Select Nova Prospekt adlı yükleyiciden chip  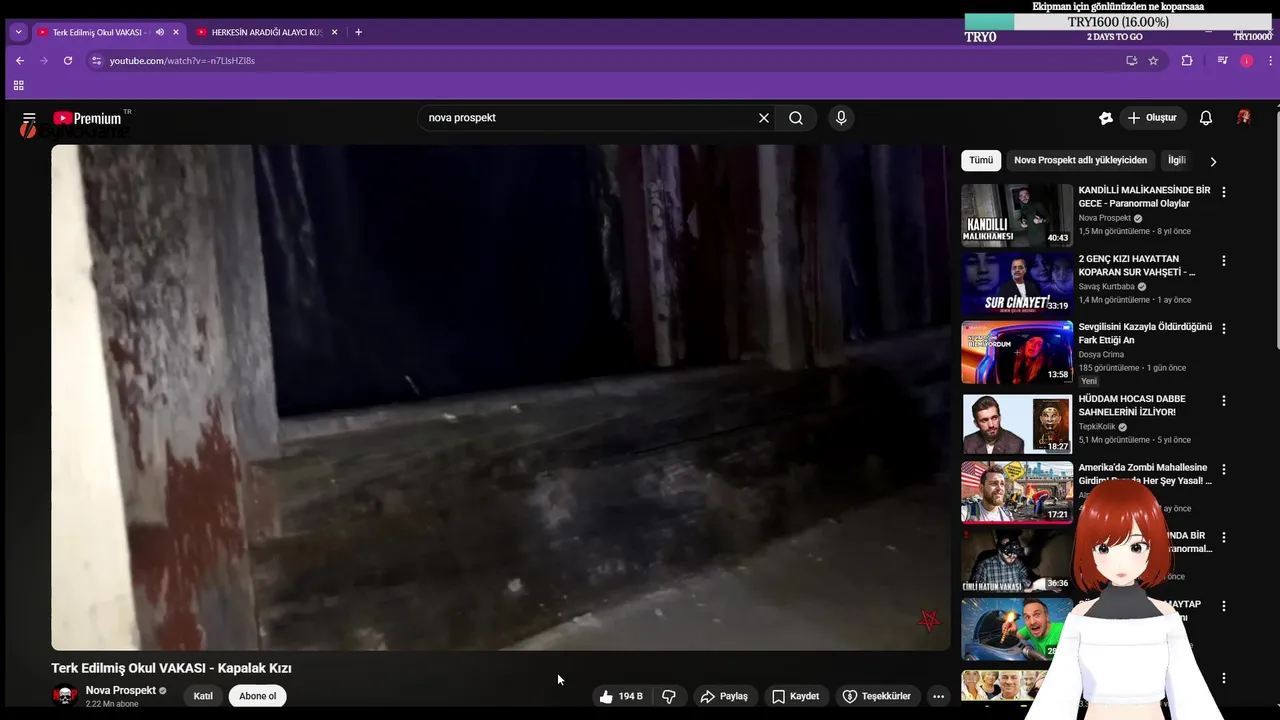1080,160
